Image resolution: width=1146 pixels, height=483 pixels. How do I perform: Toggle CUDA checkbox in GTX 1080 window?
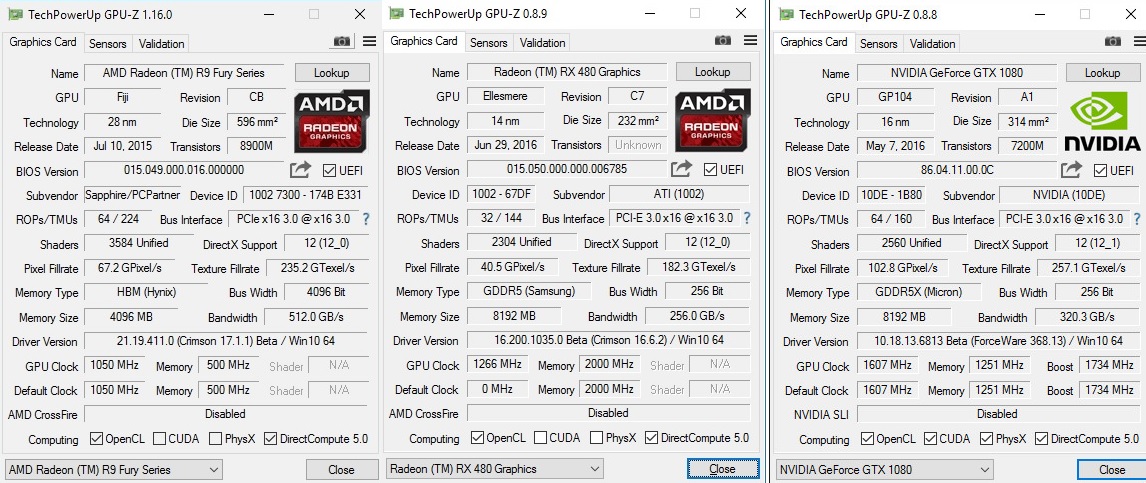pyautogui.click(x=930, y=438)
